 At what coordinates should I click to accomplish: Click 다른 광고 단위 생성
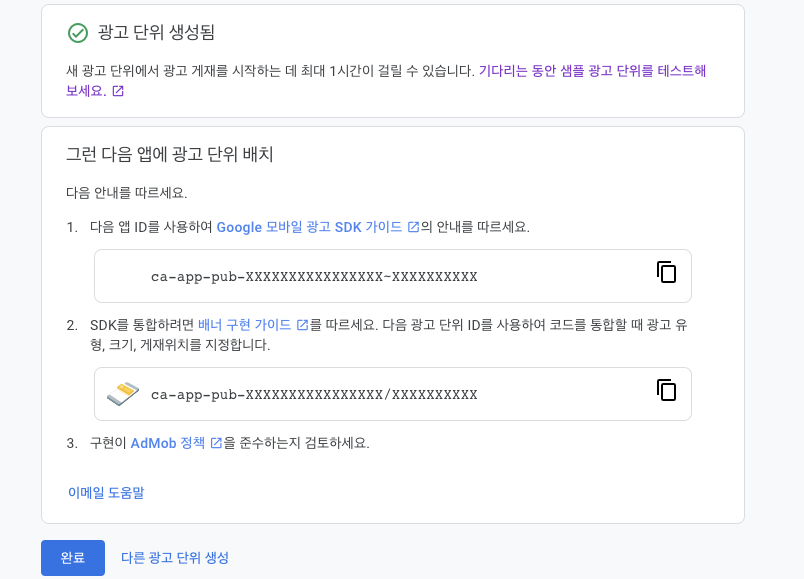coord(175,557)
